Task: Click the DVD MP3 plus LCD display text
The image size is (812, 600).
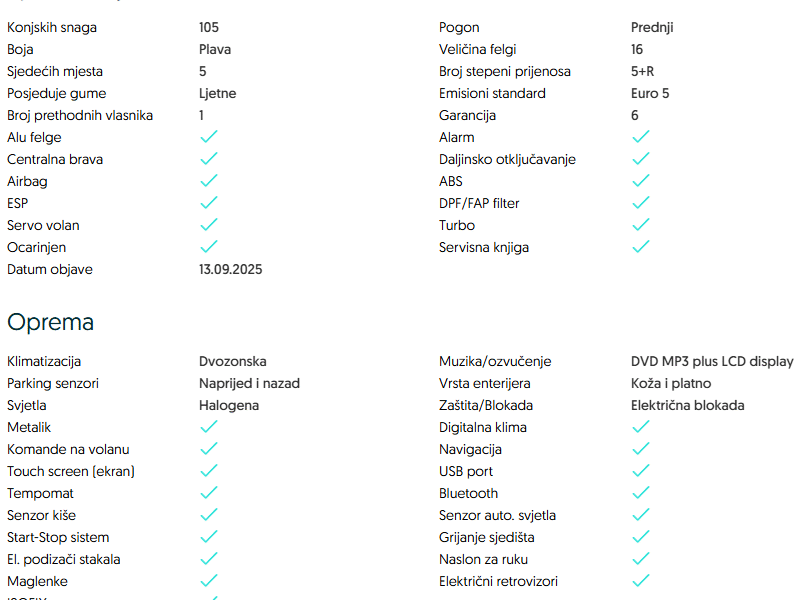Action: (712, 361)
